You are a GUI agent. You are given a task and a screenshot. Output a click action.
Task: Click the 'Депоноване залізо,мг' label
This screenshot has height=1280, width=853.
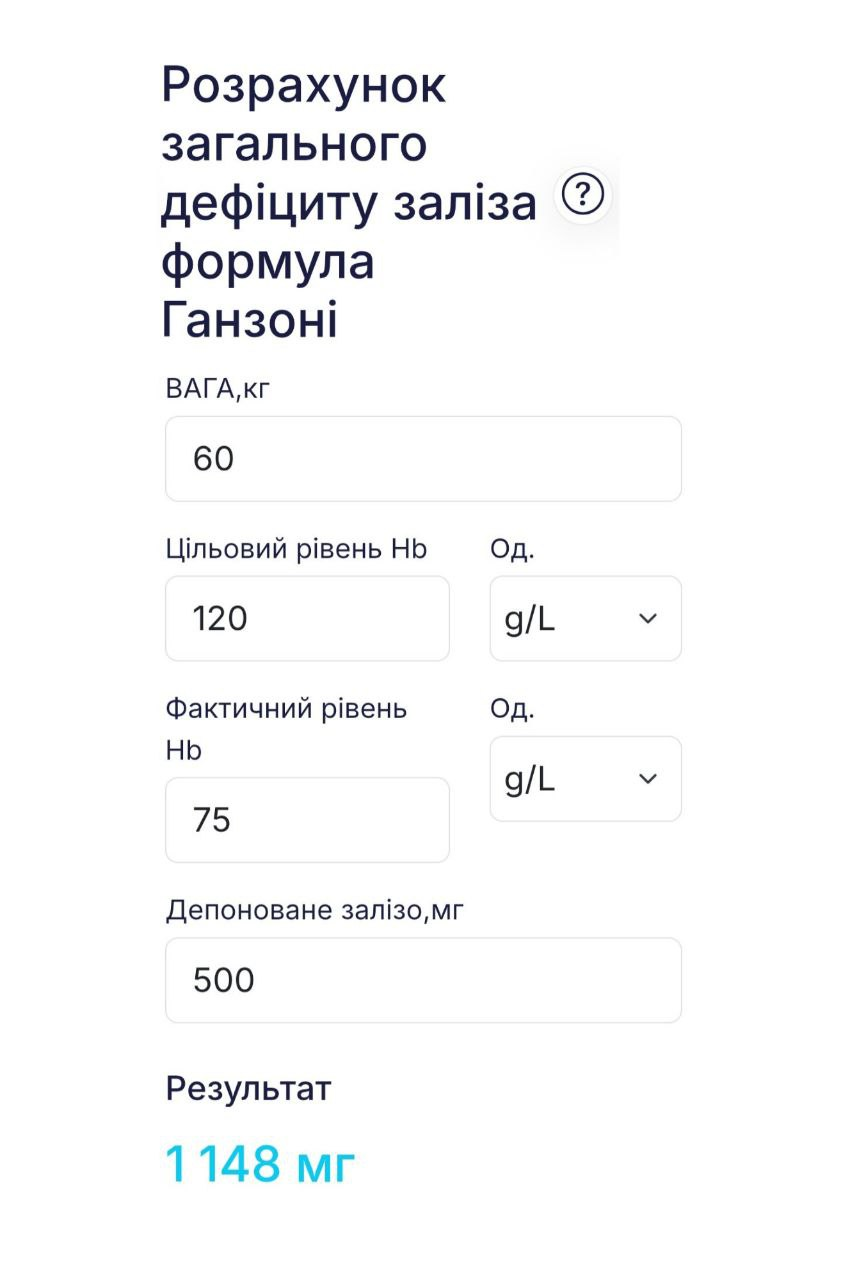pyautogui.click(x=315, y=910)
